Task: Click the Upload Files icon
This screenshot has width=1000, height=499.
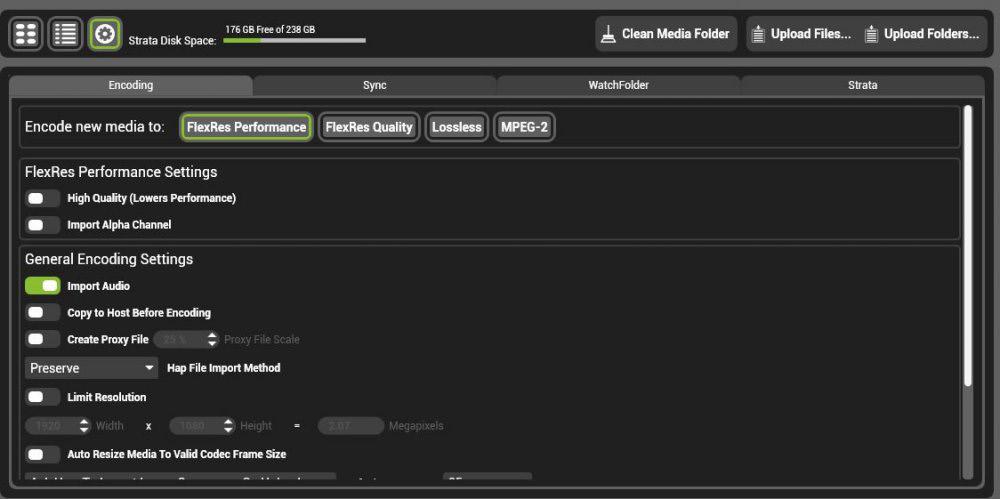Action: 758,34
